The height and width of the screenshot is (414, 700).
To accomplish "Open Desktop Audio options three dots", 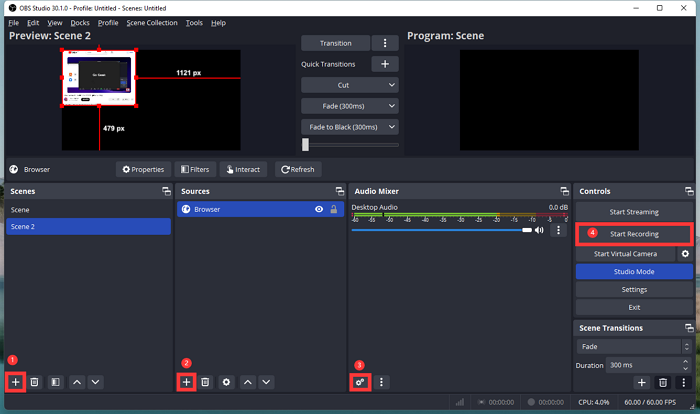I will click(x=558, y=230).
